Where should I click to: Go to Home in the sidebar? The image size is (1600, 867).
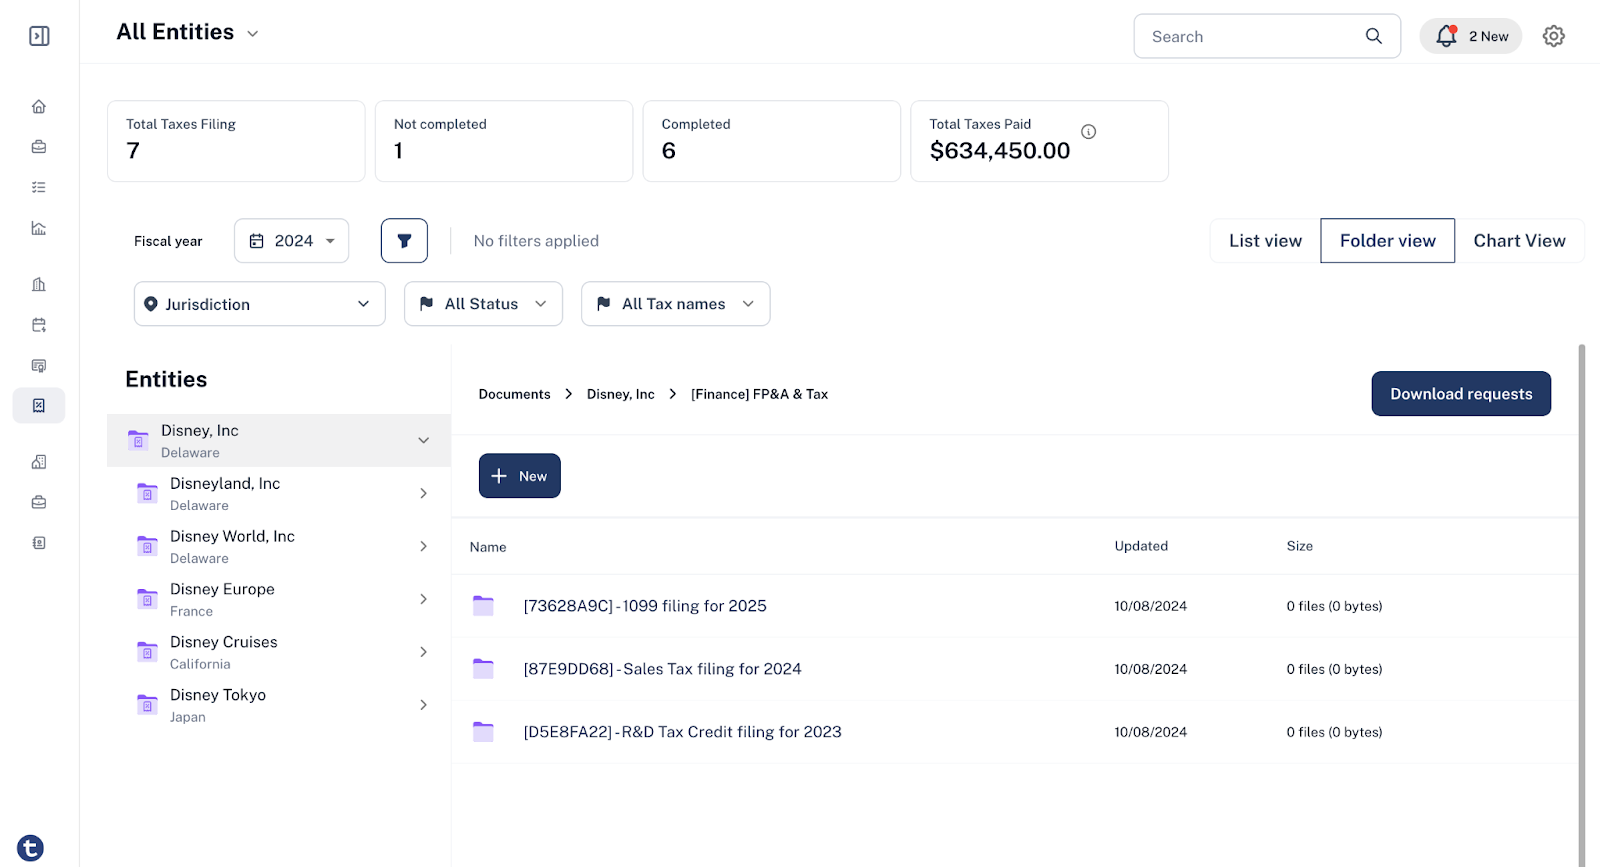coord(39,107)
